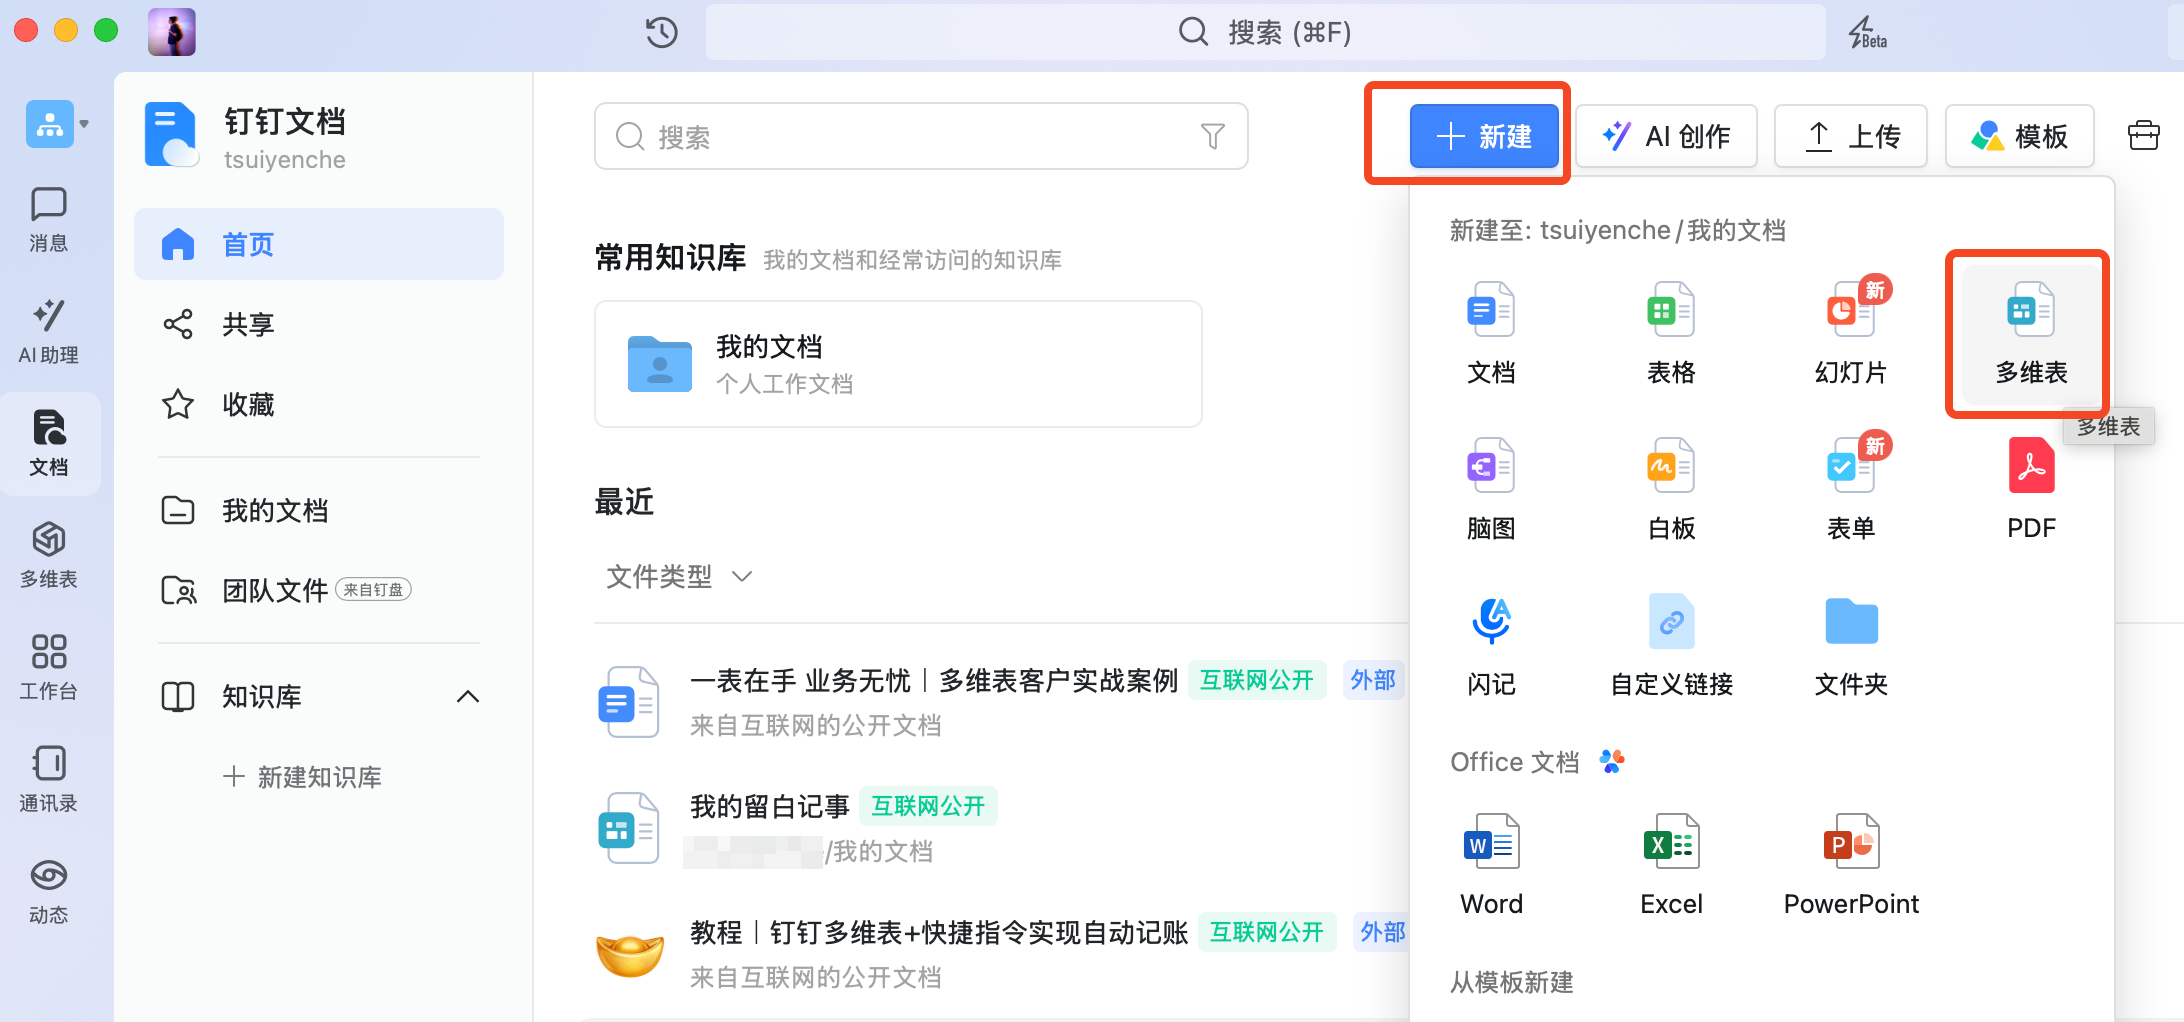Open 多维表 in left sidebar

coord(48,556)
